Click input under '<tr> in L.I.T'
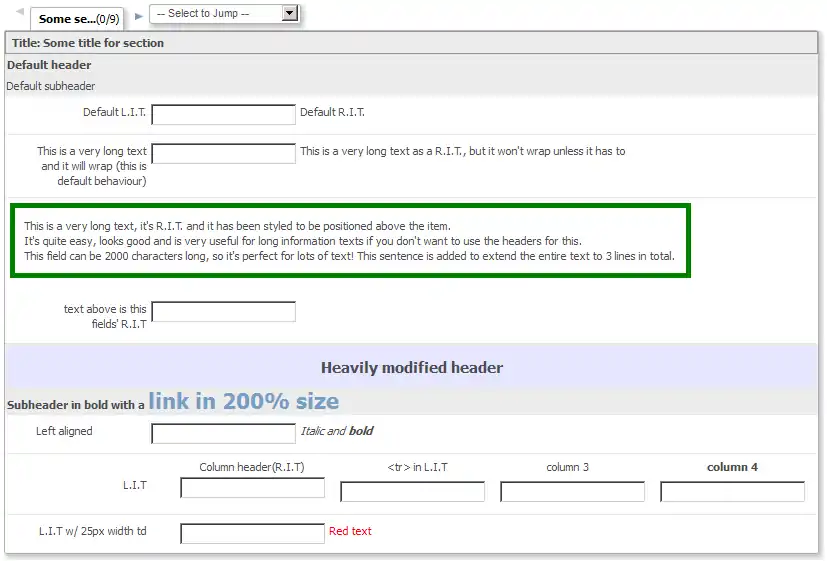Viewport: 827px width, 561px height. pyautogui.click(x=412, y=492)
